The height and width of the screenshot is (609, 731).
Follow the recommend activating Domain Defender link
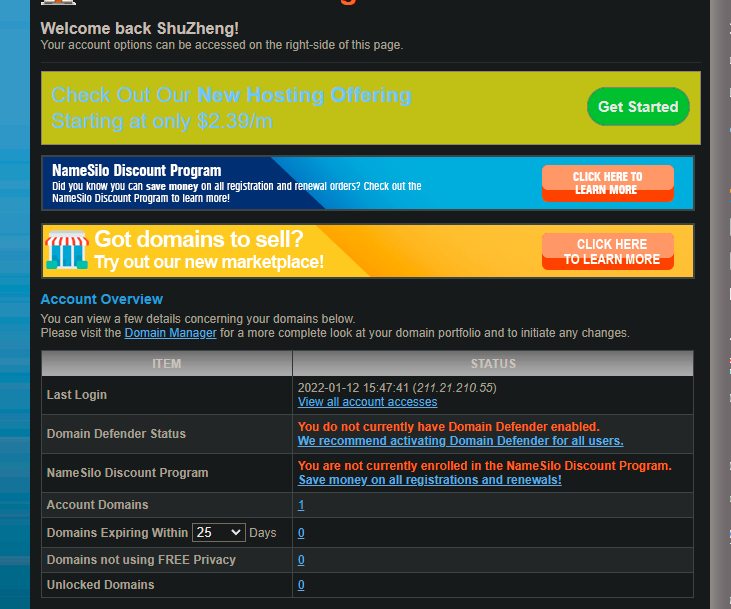(460, 441)
